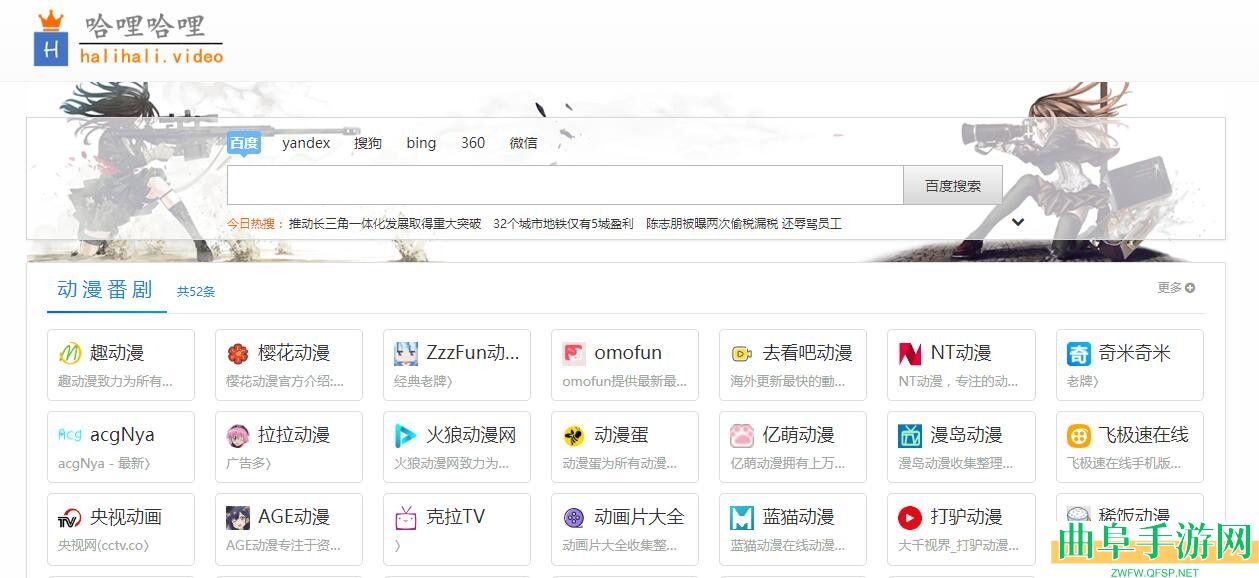Focus the search text field
Screen dimensions: 1259x578
pos(565,185)
